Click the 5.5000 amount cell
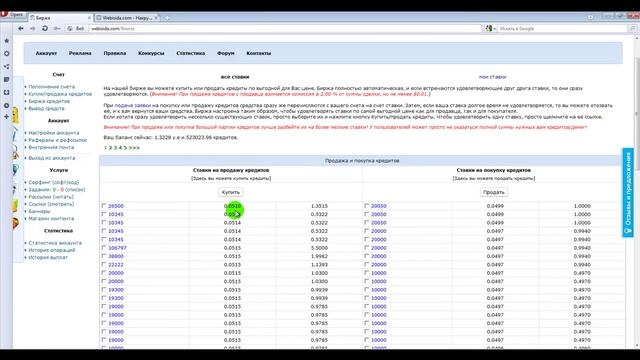Viewport: 640px width, 360px height. 319,248
